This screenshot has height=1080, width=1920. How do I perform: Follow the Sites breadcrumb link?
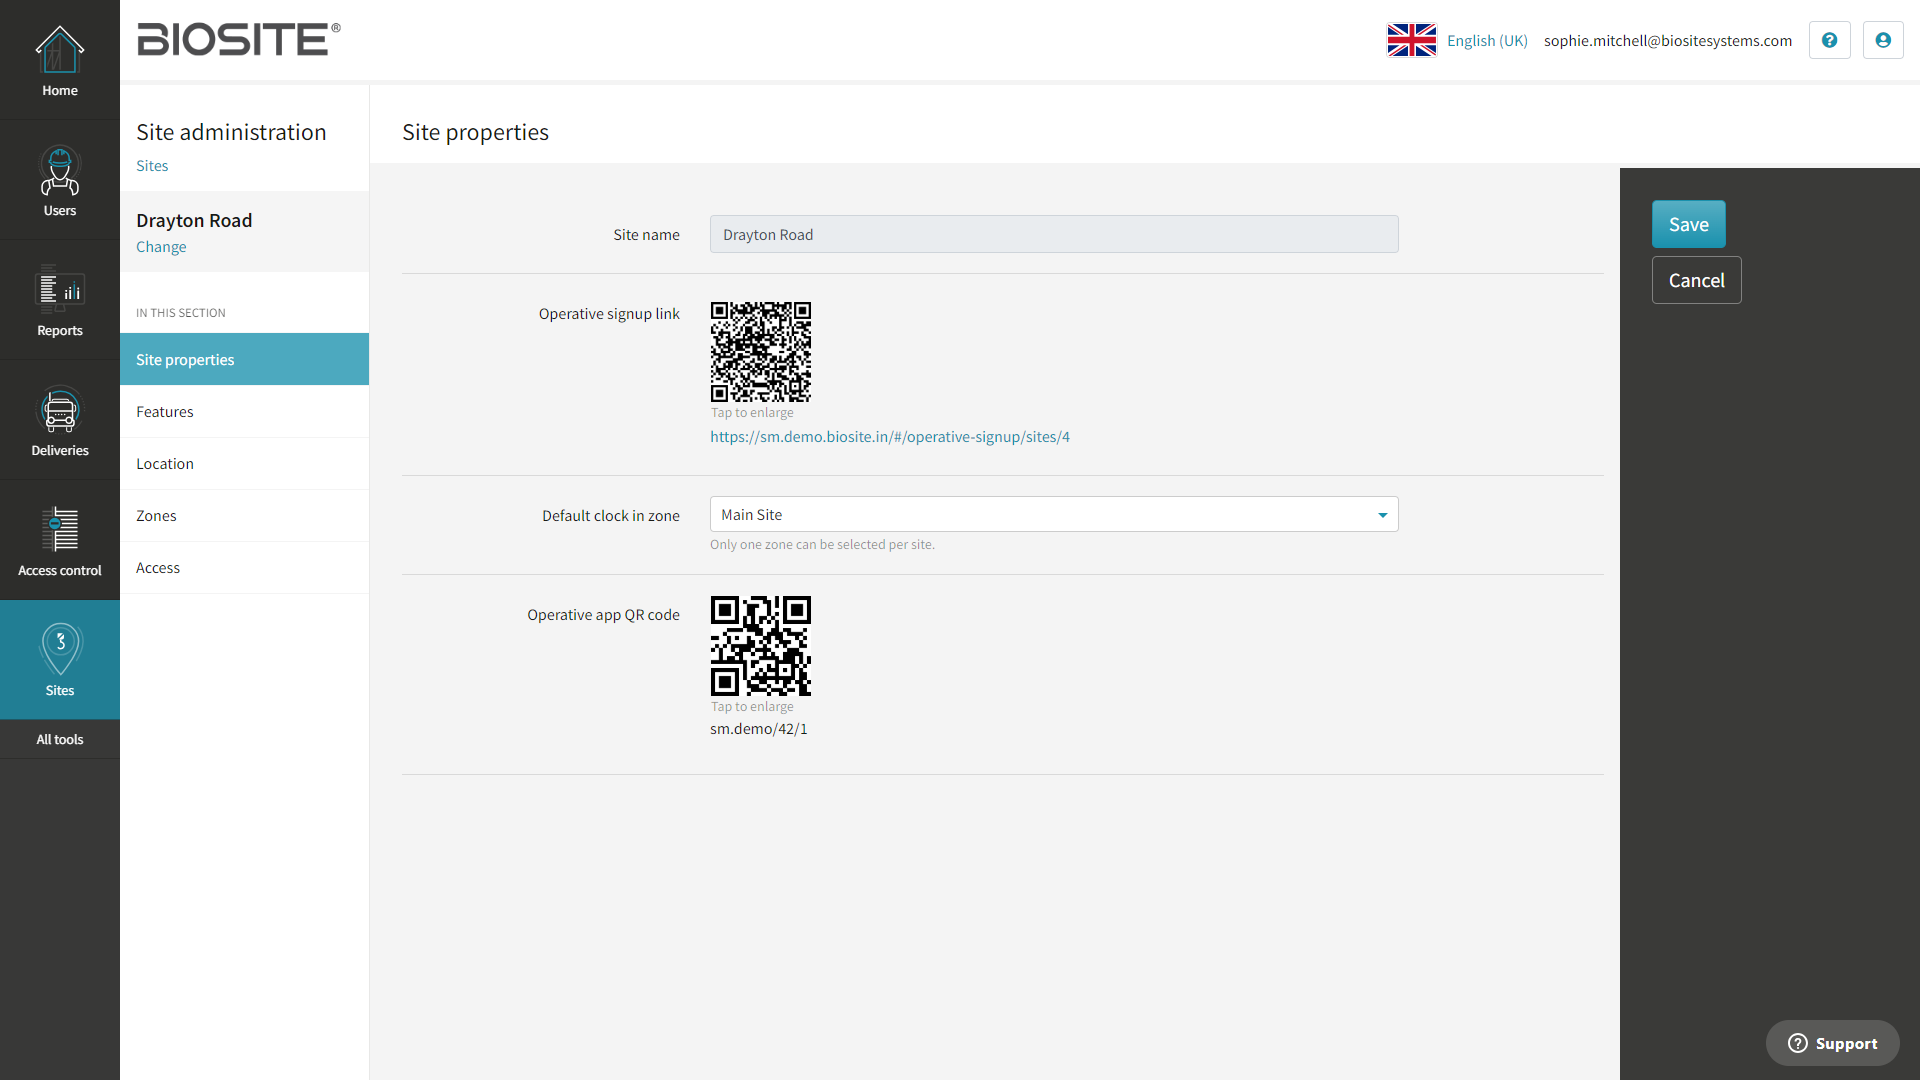pyautogui.click(x=152, y=165)
